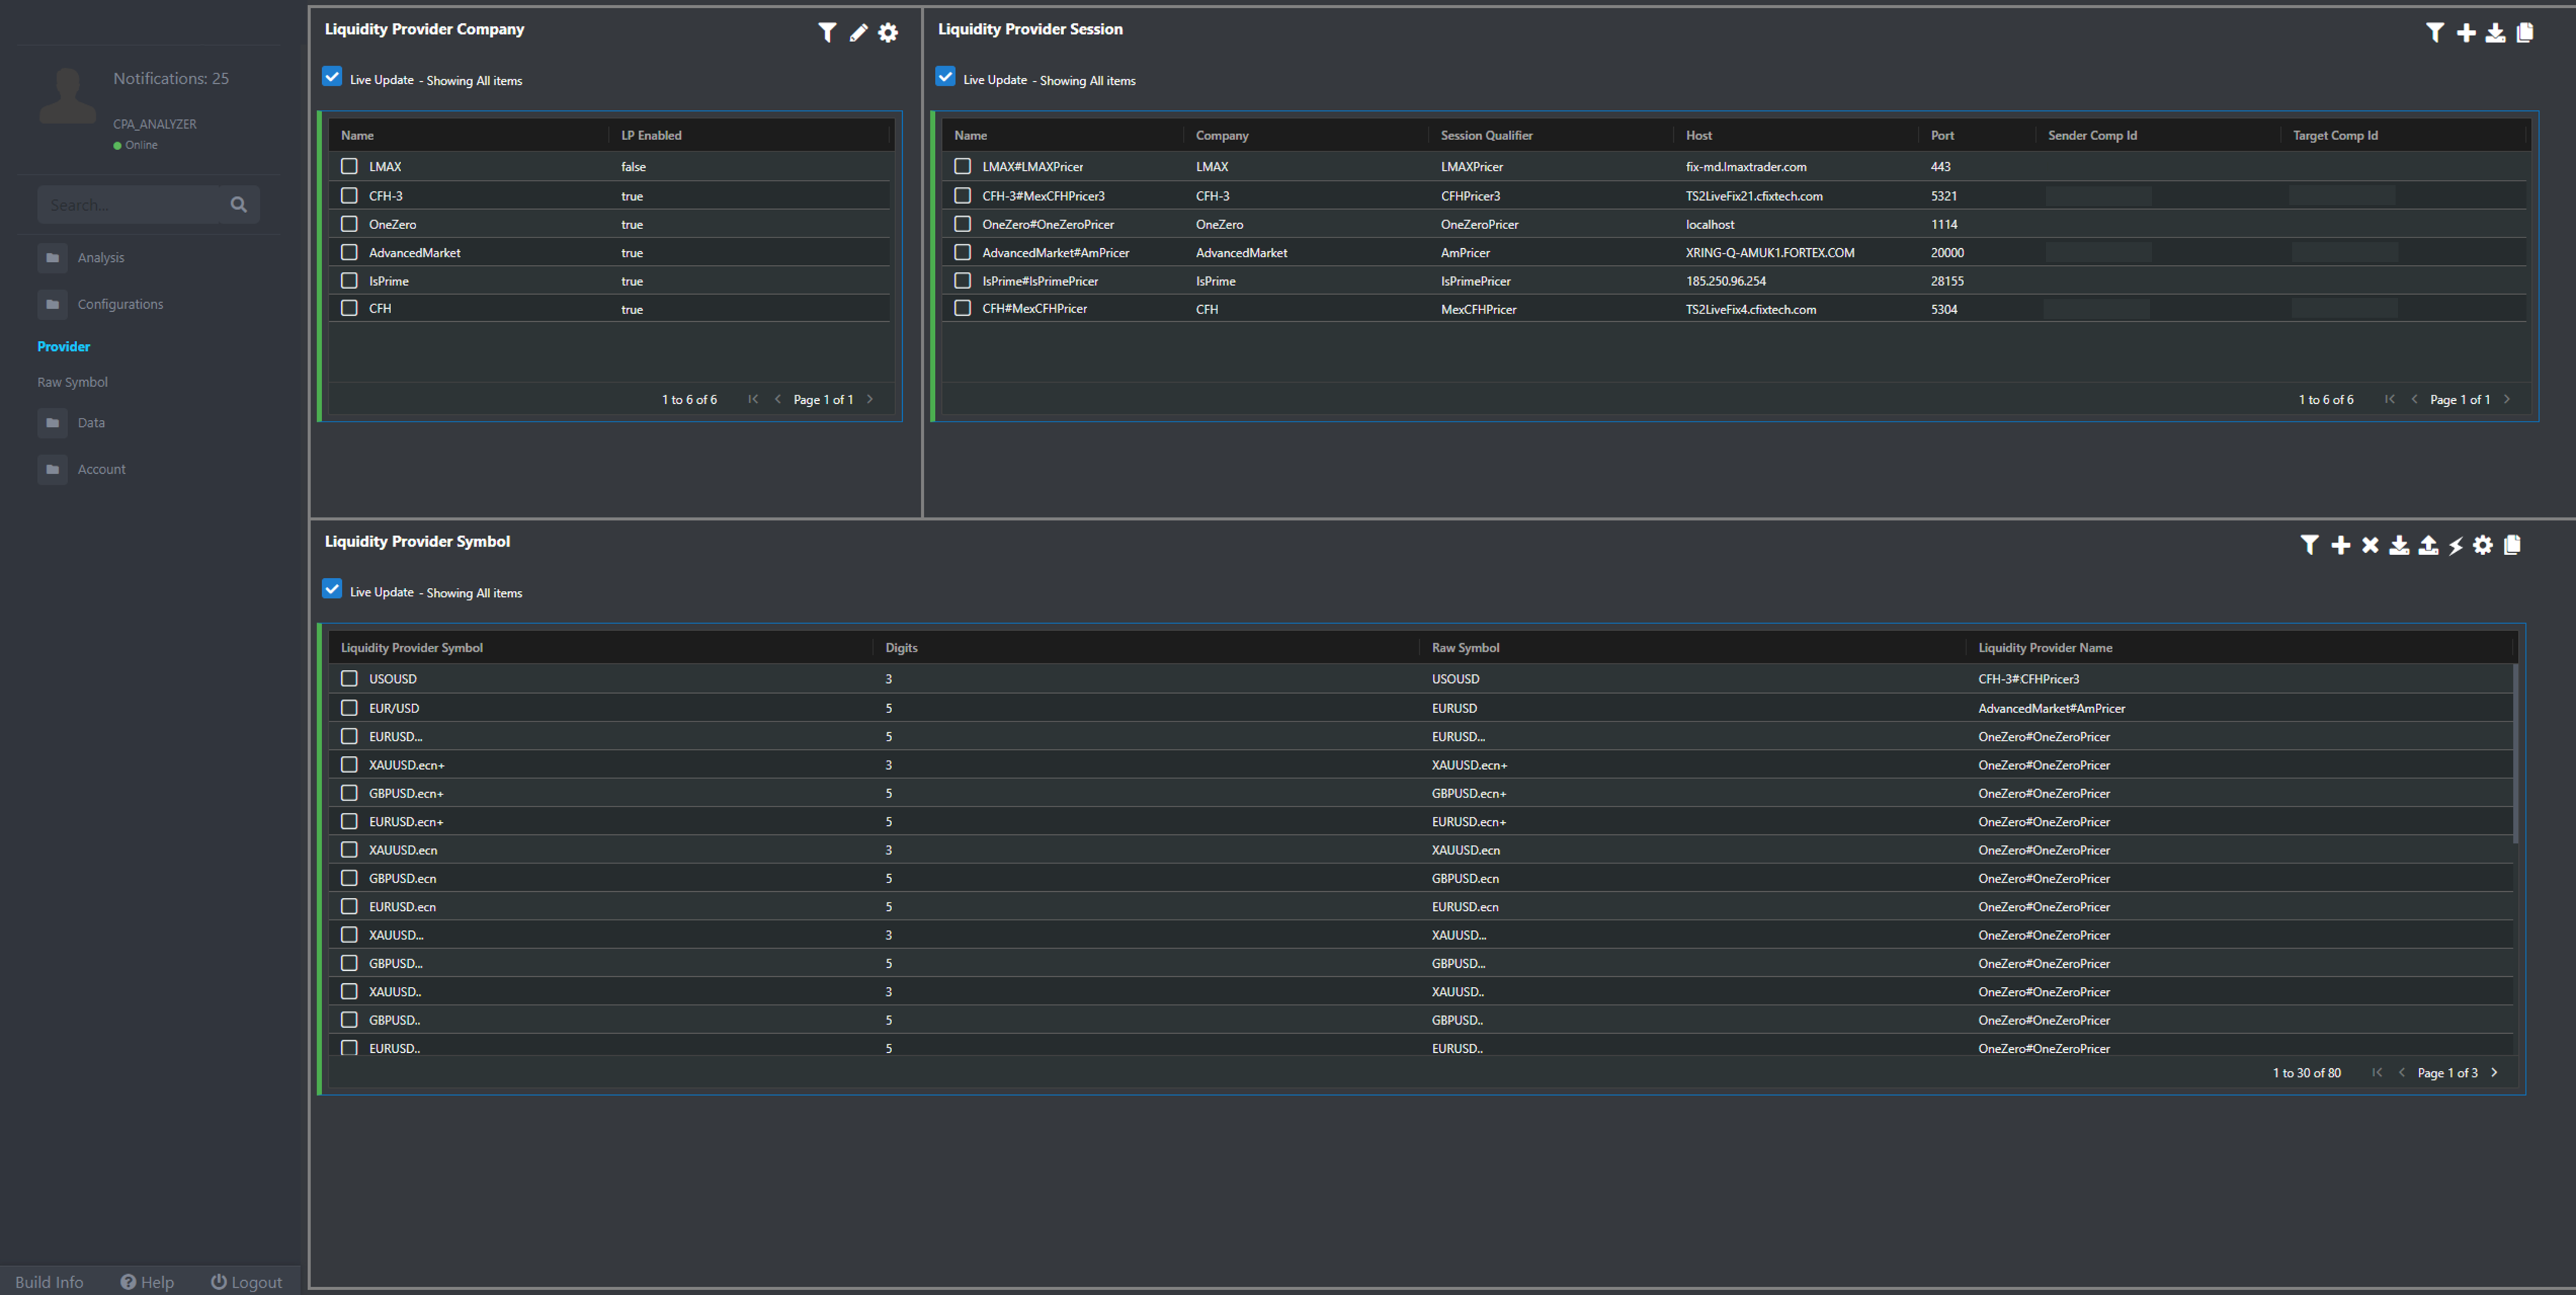Screen dimensions: 2576x1295
Task: Click the magnifier search icon in sidebar
Action: pyautogui.click(x=238, y=205)
